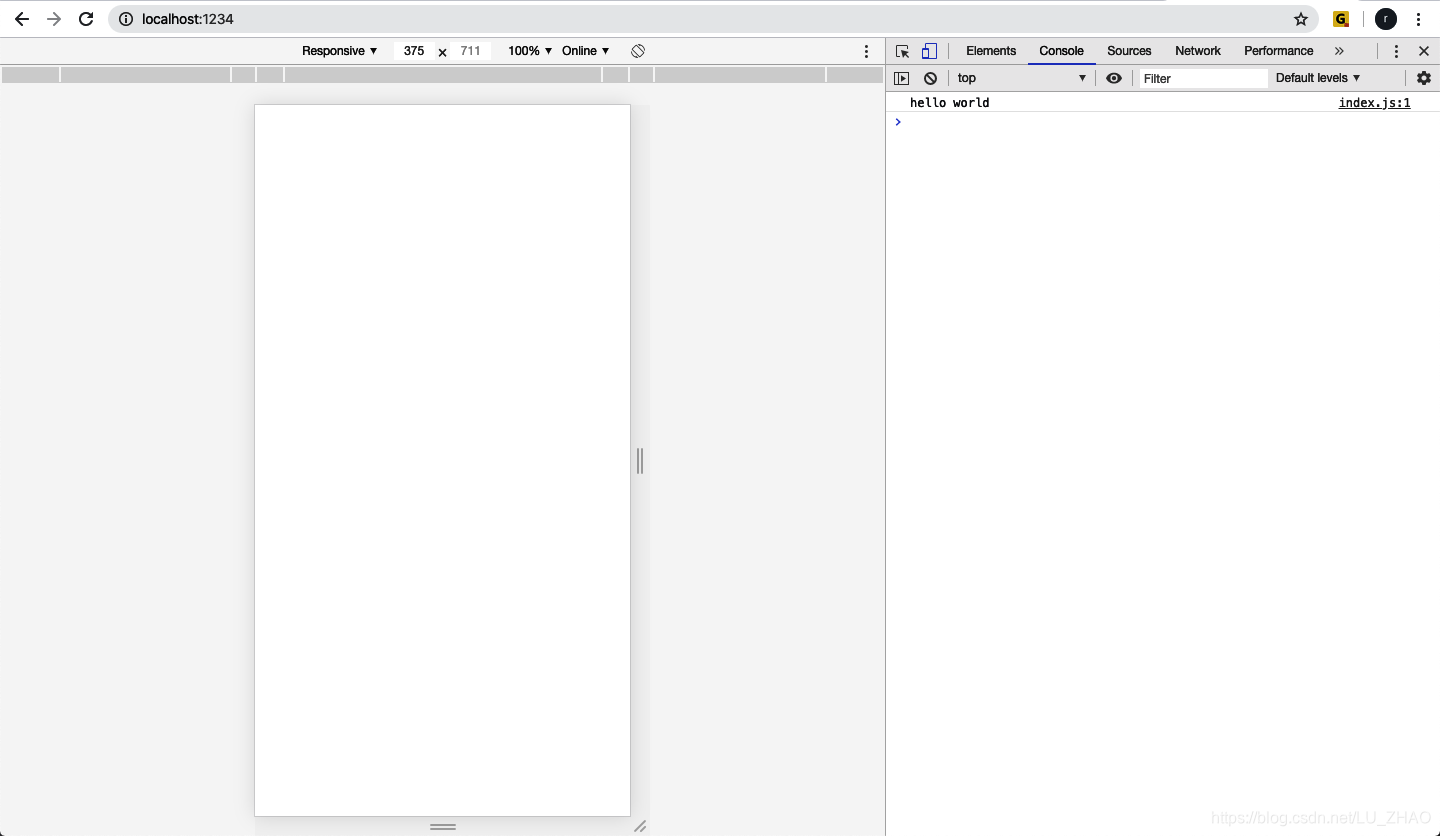
Task: Open the Online throttling dropdown
Action: [586, 51]
